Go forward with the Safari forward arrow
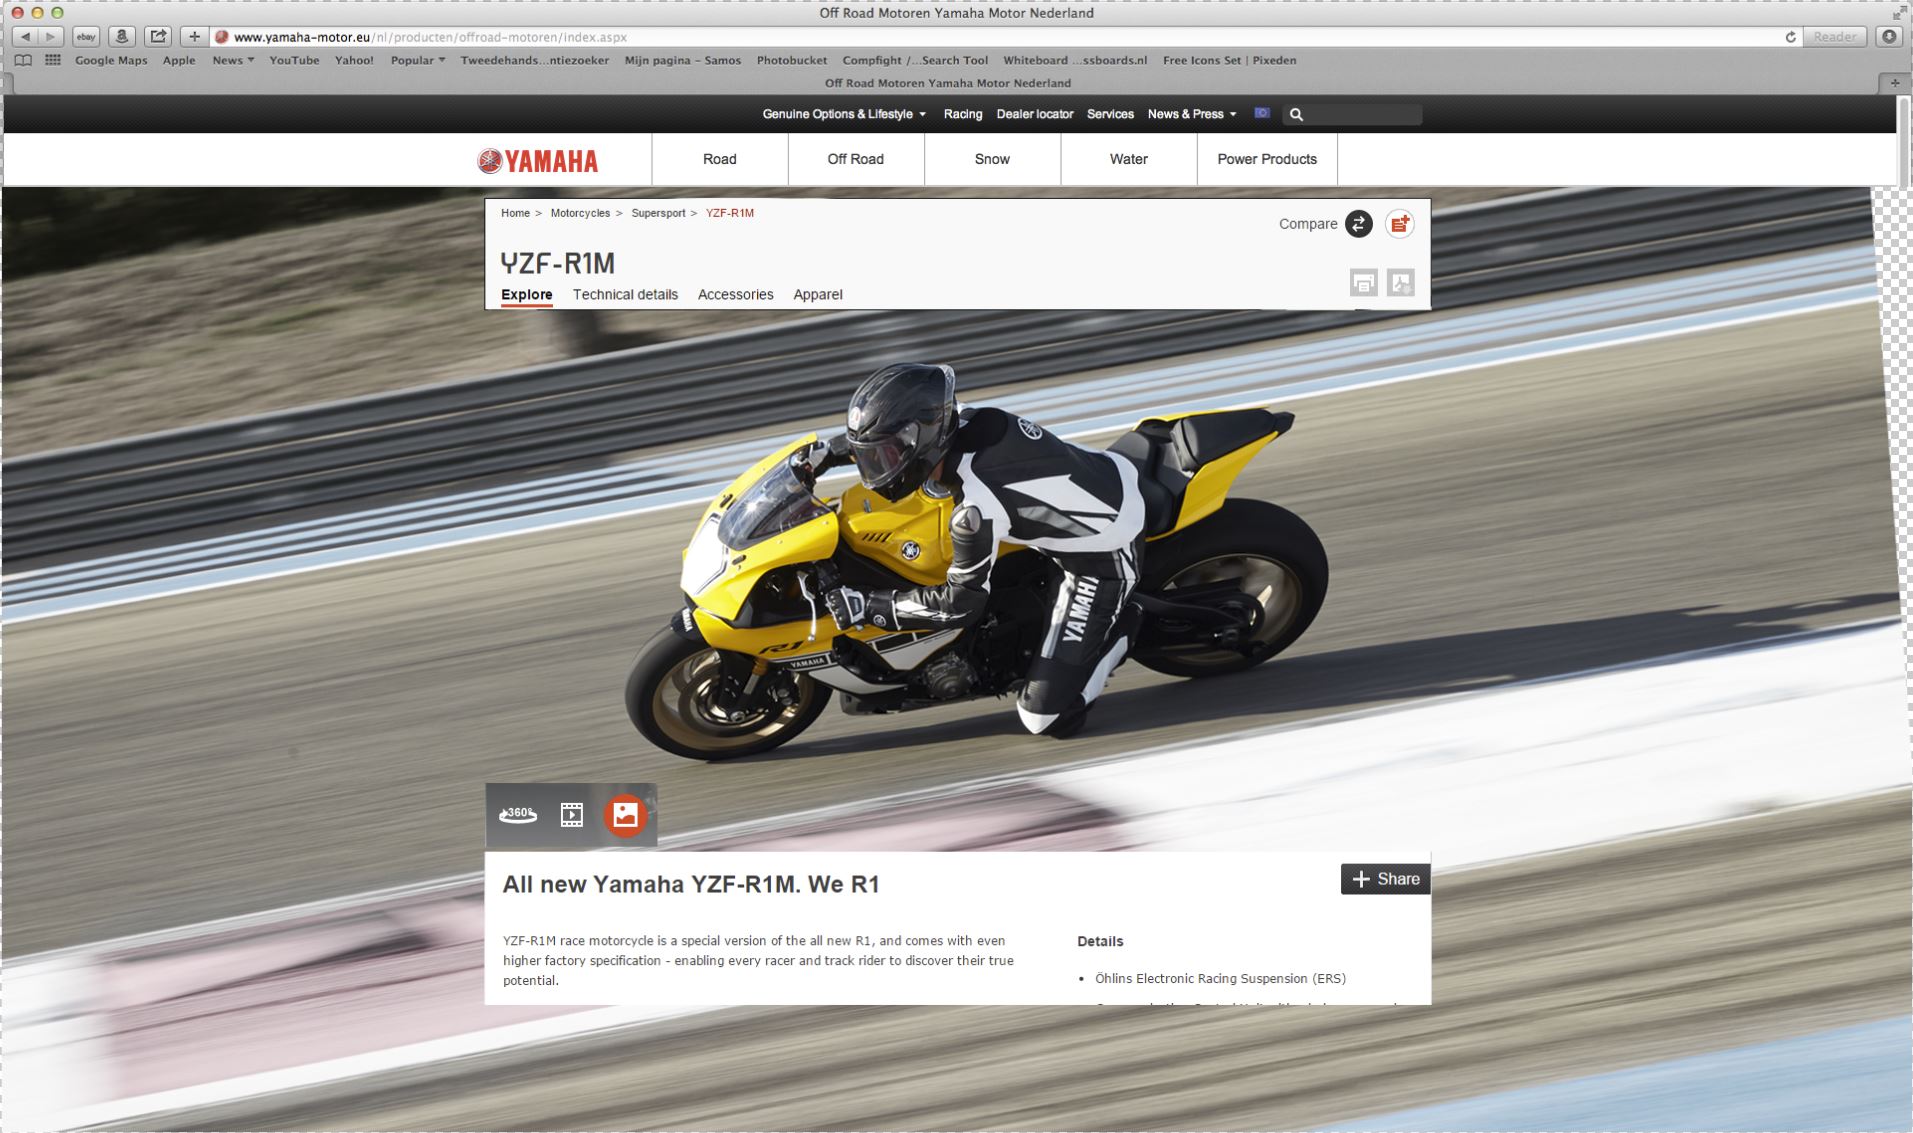 51,37
